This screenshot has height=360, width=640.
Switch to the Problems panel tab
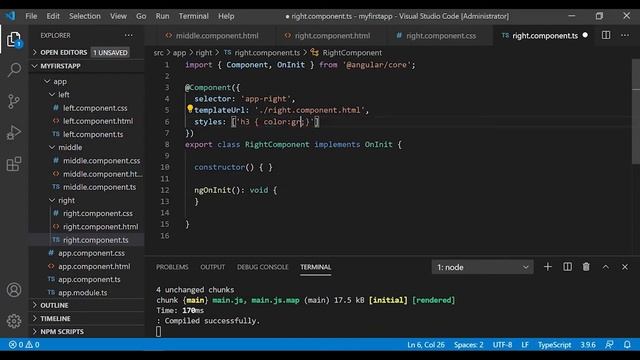coord(172,267)
